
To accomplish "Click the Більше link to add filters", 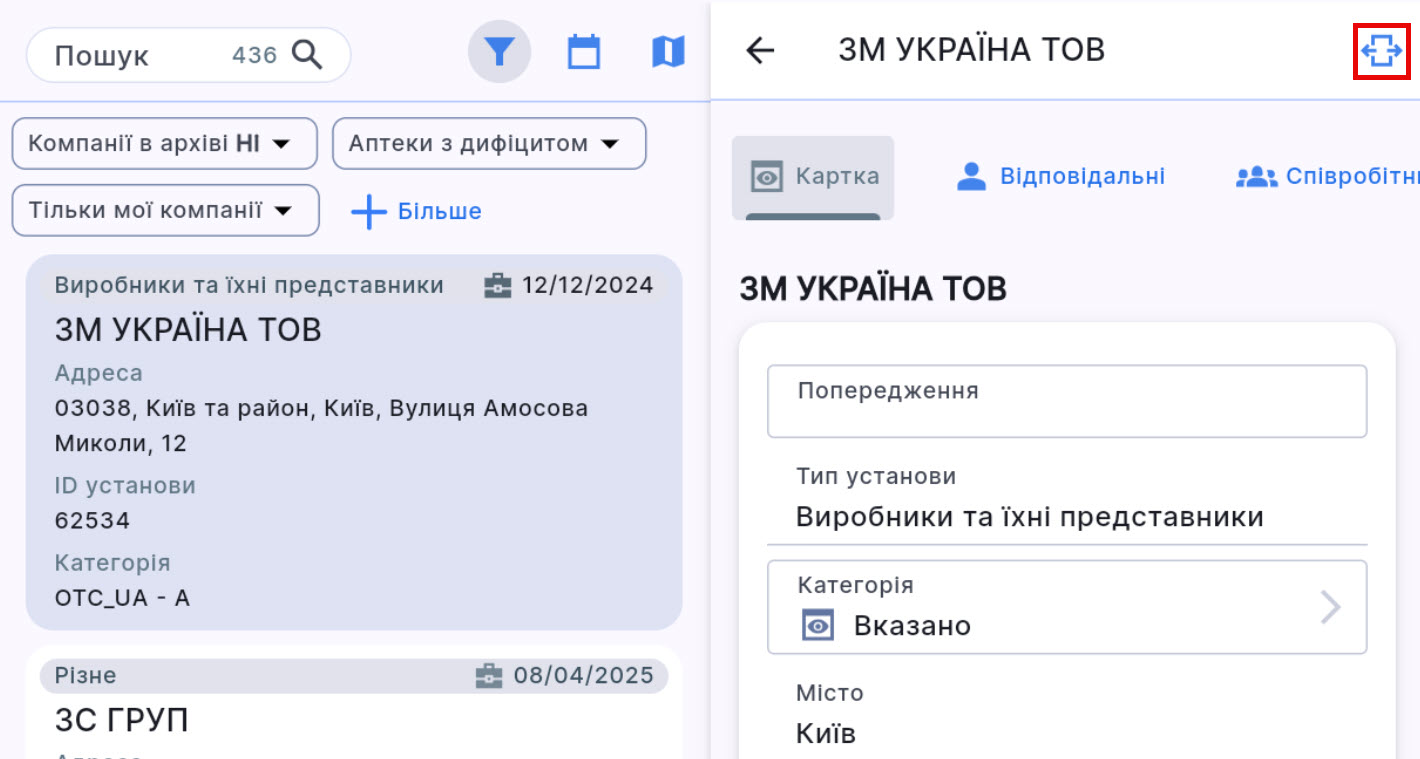I will pos(416,211).
